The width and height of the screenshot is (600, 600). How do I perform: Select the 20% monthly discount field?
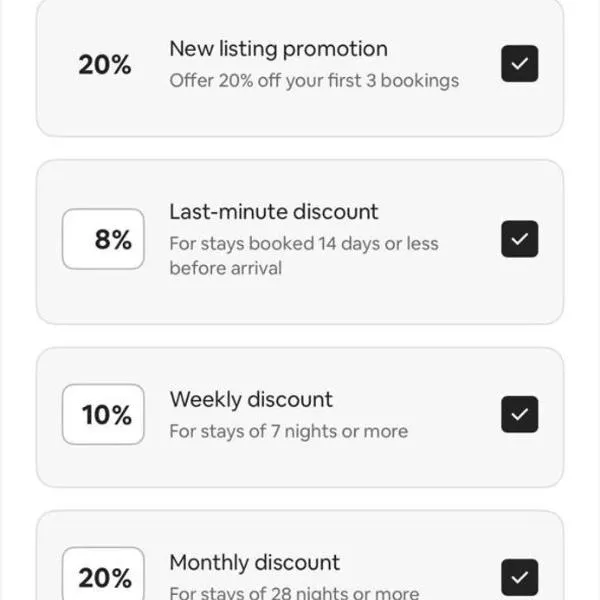[103, 577]
